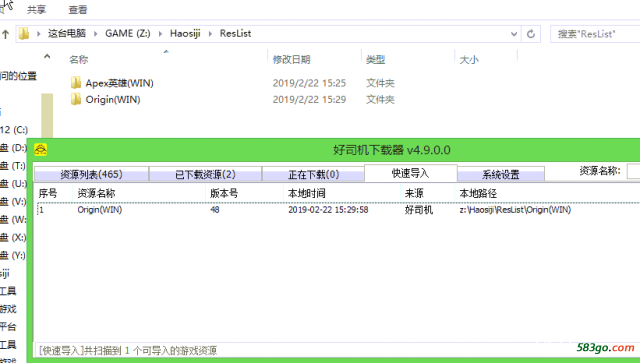Select the (D:) drive in sidebar
Image resolution: width=640 pixels, height=363 pixels.
point(13,148)
